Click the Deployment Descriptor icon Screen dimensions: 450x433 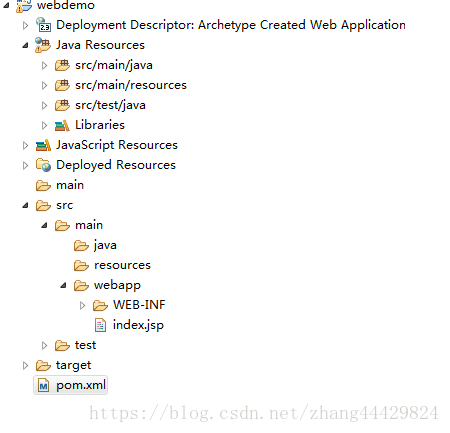click(x=43, y=25)
